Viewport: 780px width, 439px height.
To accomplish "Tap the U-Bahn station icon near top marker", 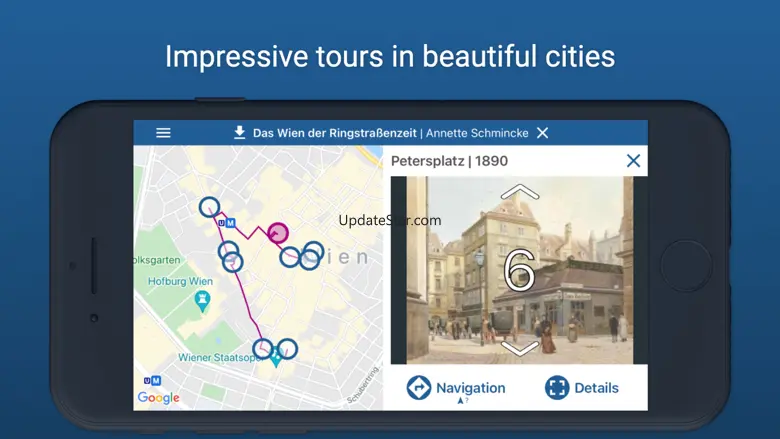I will (x=228, y=223).
